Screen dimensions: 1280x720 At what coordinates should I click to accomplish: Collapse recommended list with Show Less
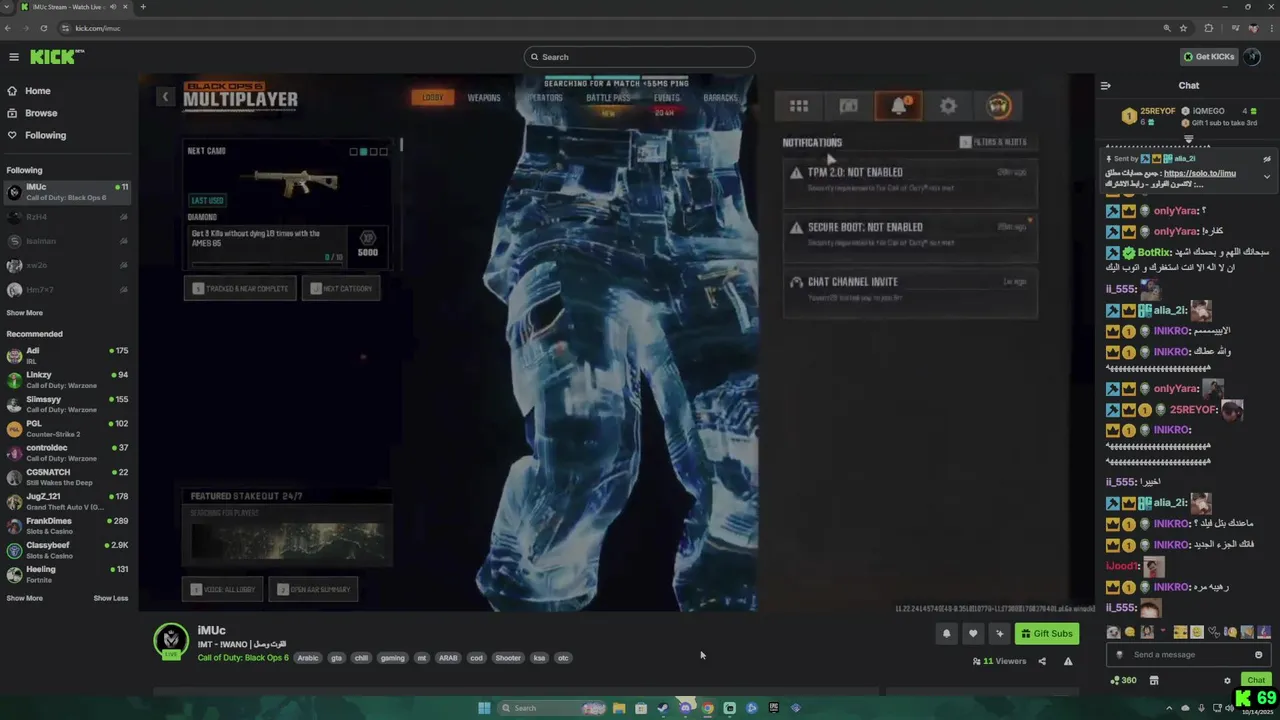(111, 598)
